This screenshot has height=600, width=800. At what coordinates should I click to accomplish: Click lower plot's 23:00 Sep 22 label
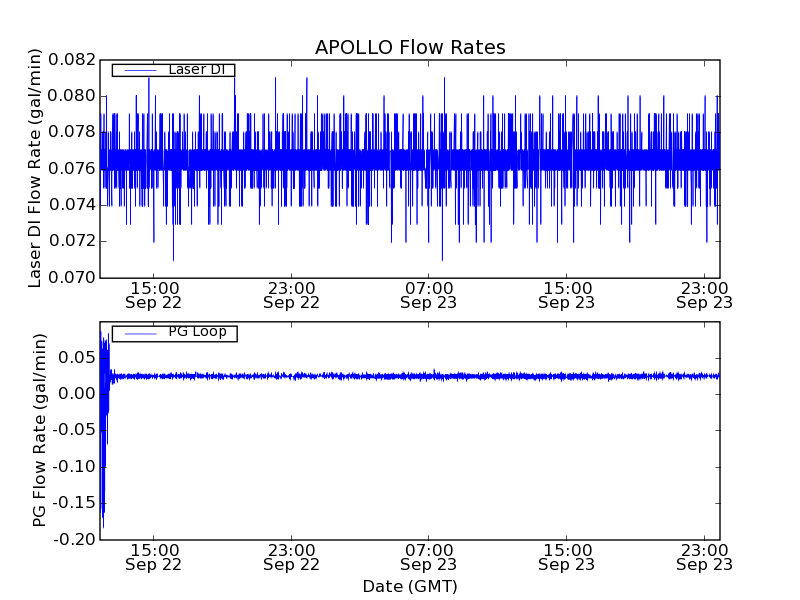click(291, 557)
